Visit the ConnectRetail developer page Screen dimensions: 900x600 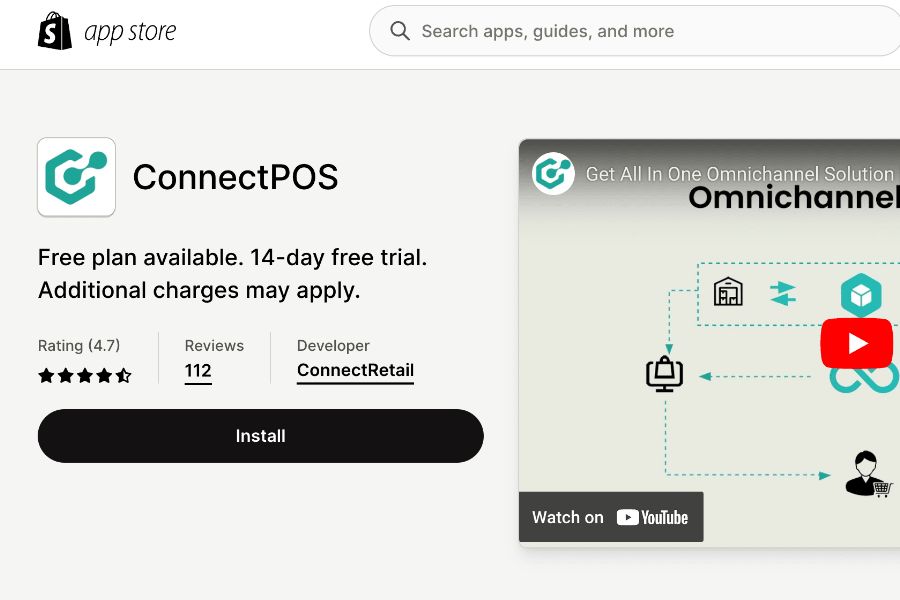355,370
